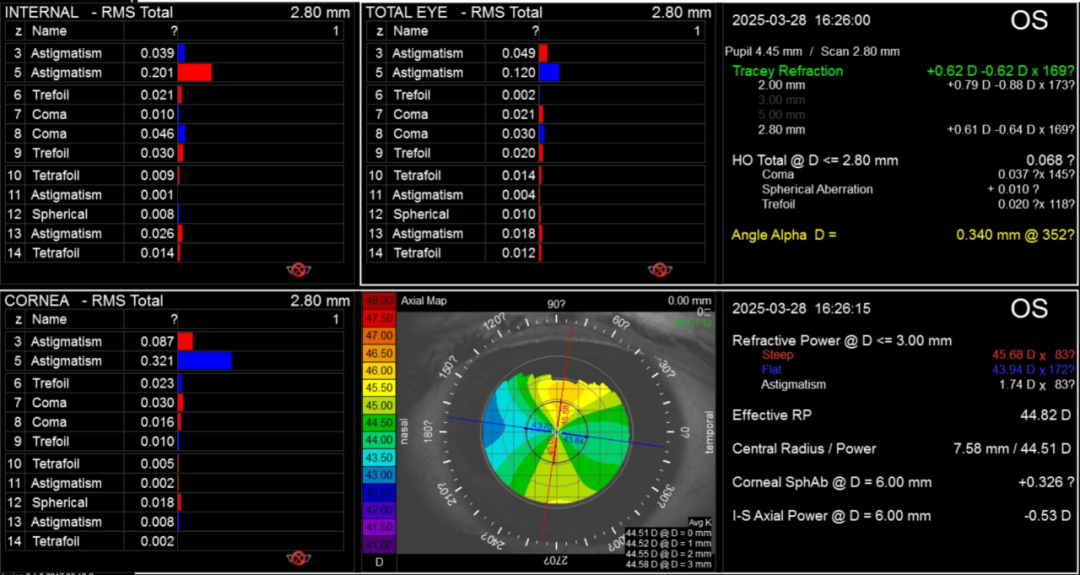This screenshot has height=575, width=1080.
Task: Click the 0.340 mm @ 352 angle value
Action: [x=1015, y=235]
